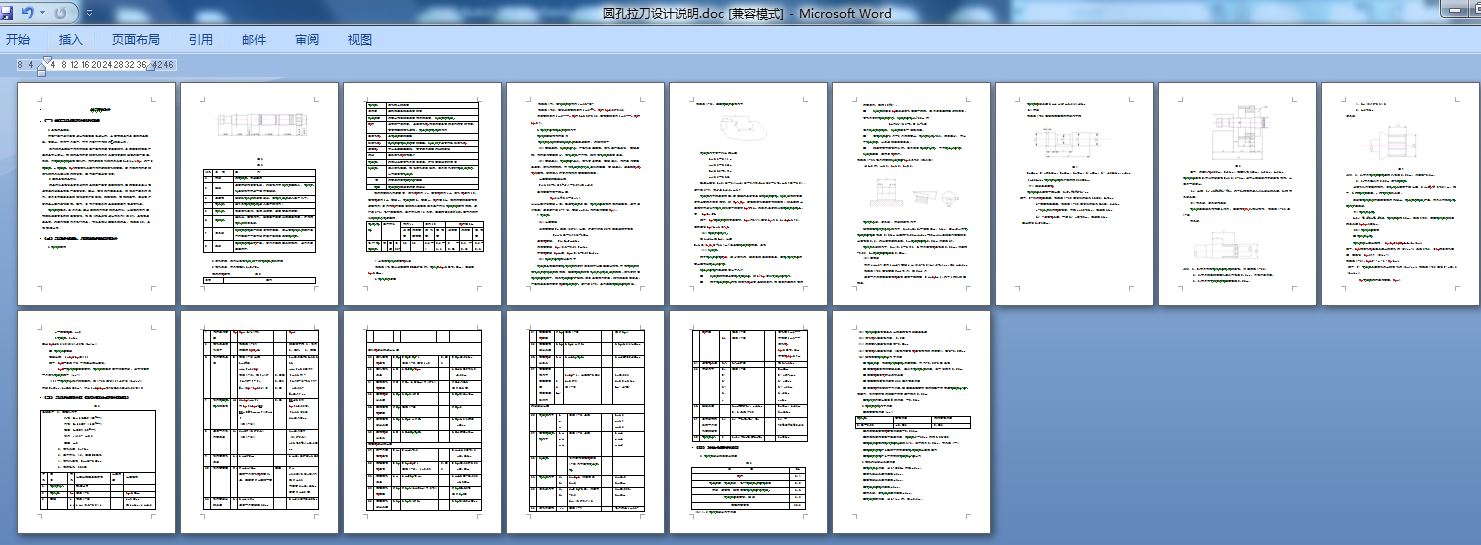Select page 2 showing the broach drawing
The height and width of the screenshot is (545, 1481).
pos(259,194)
